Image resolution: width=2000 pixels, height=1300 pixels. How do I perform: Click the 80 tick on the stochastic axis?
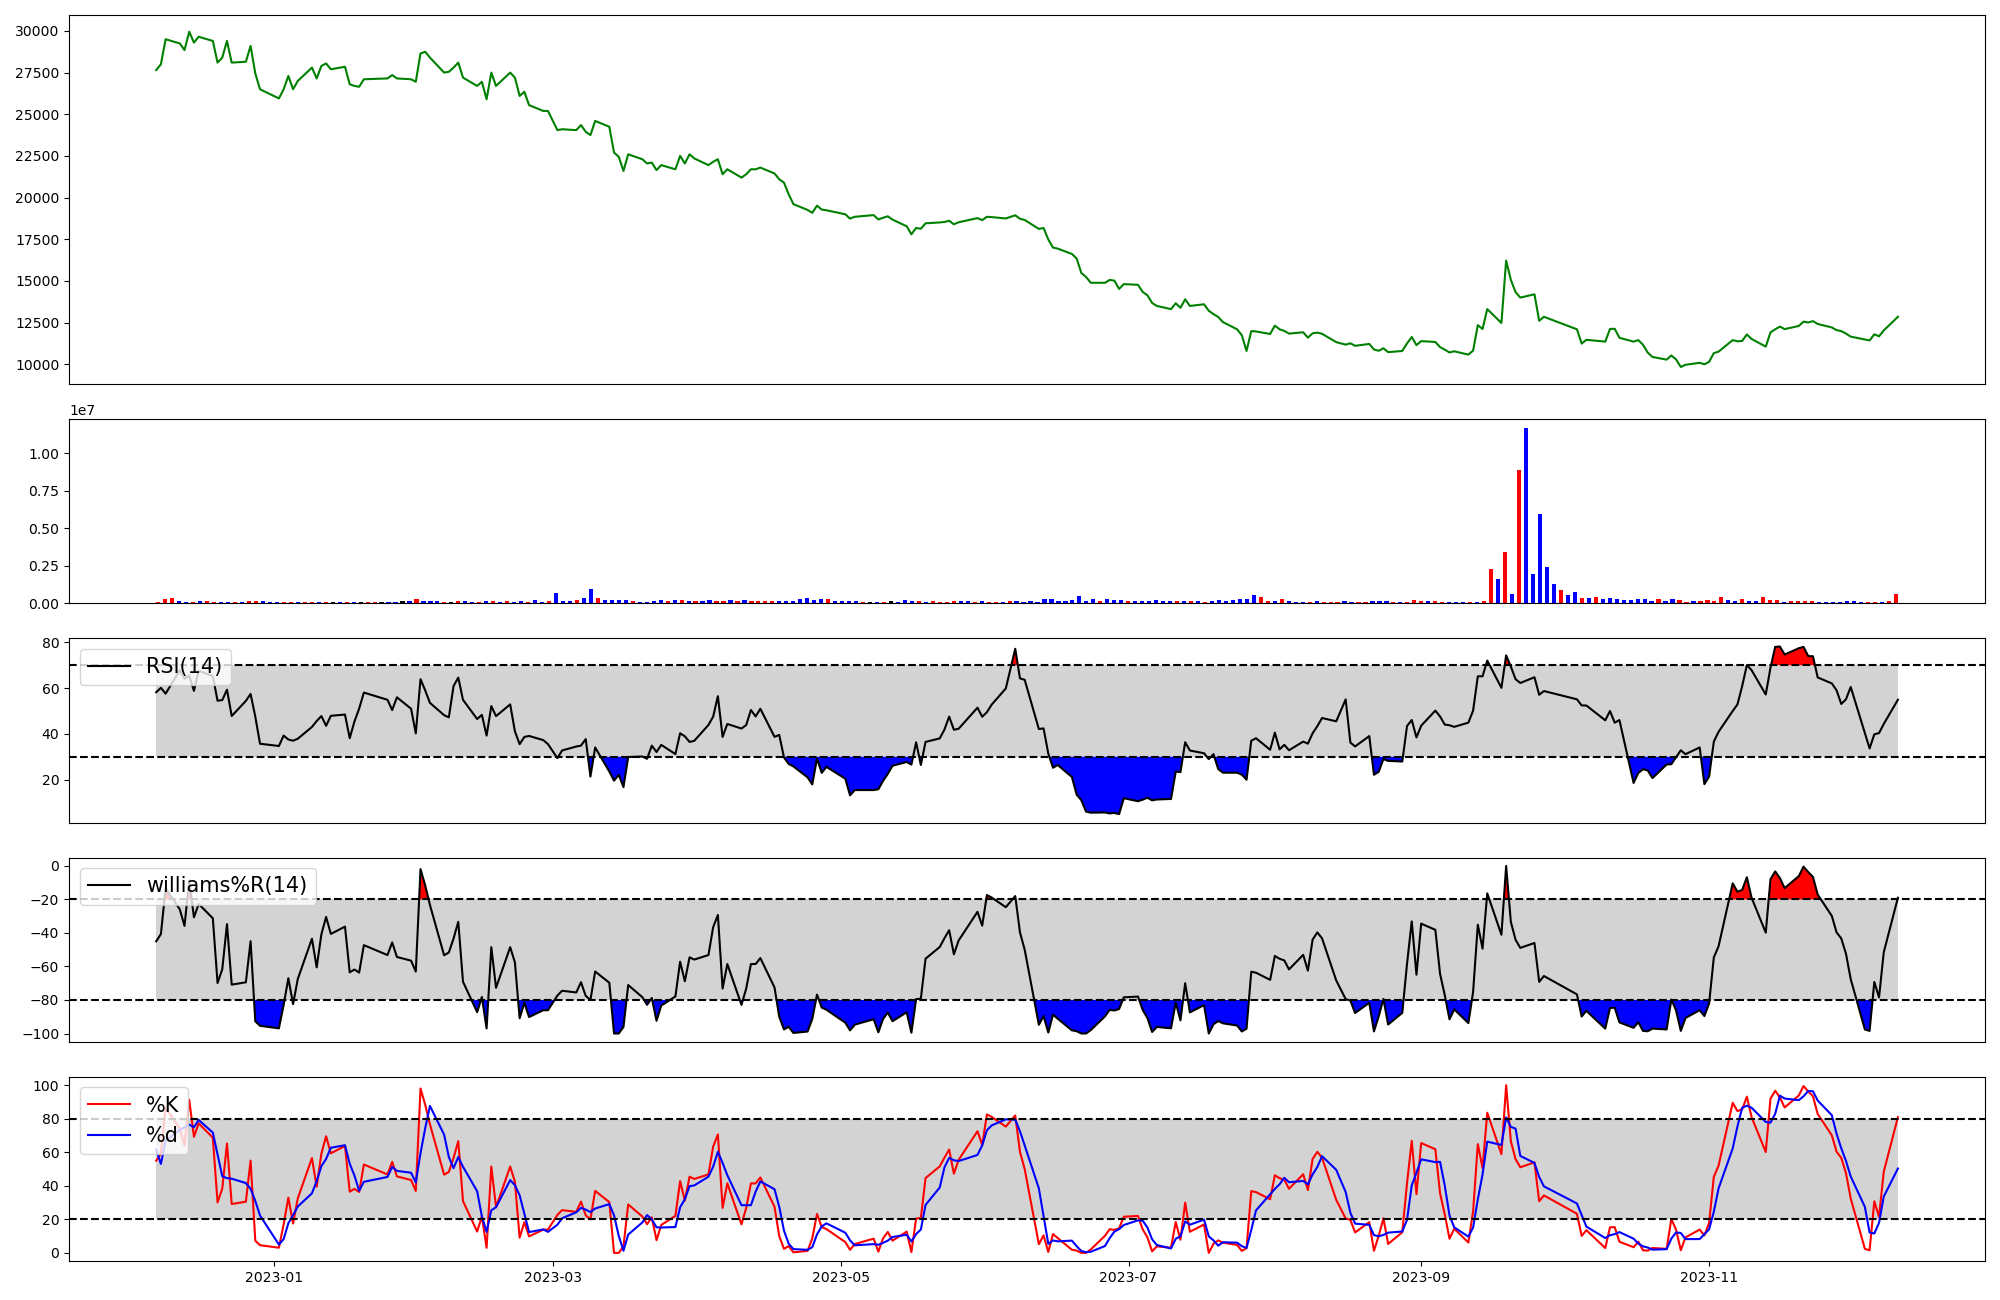(x=50, y=1119)
